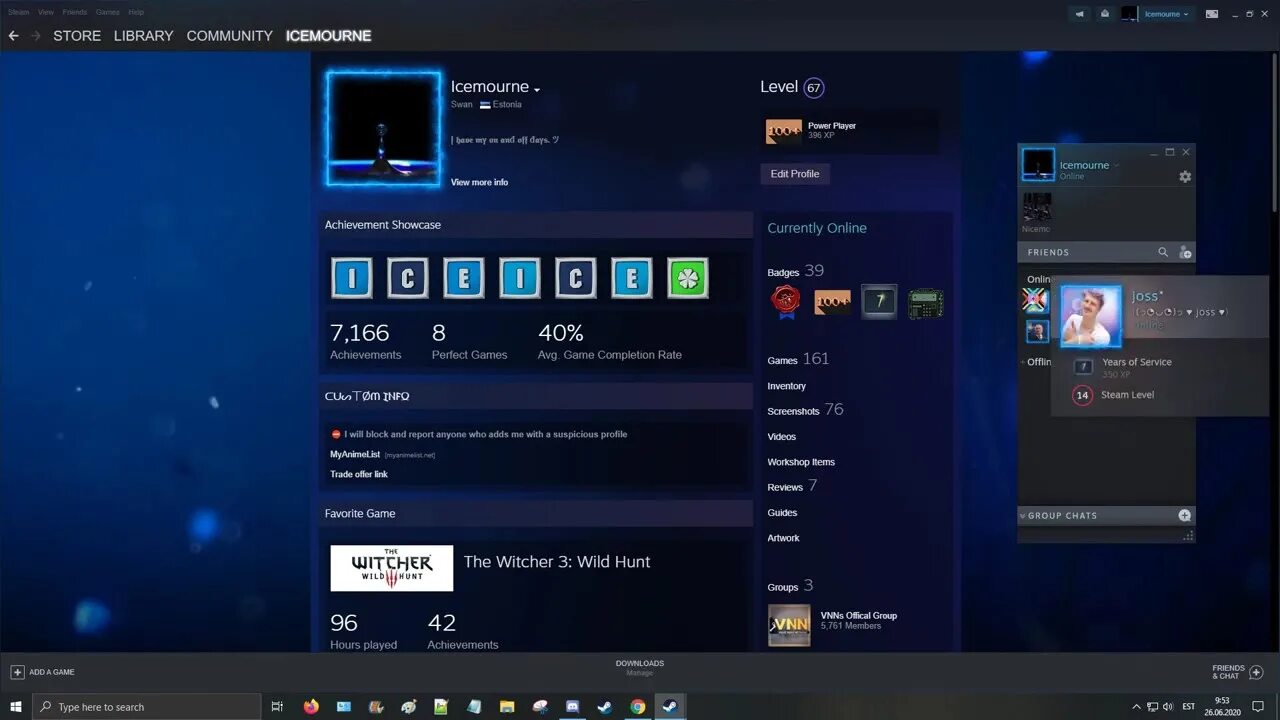Open Chrome from the taskbar
1280x720 pixels.
tap(637, 706)
